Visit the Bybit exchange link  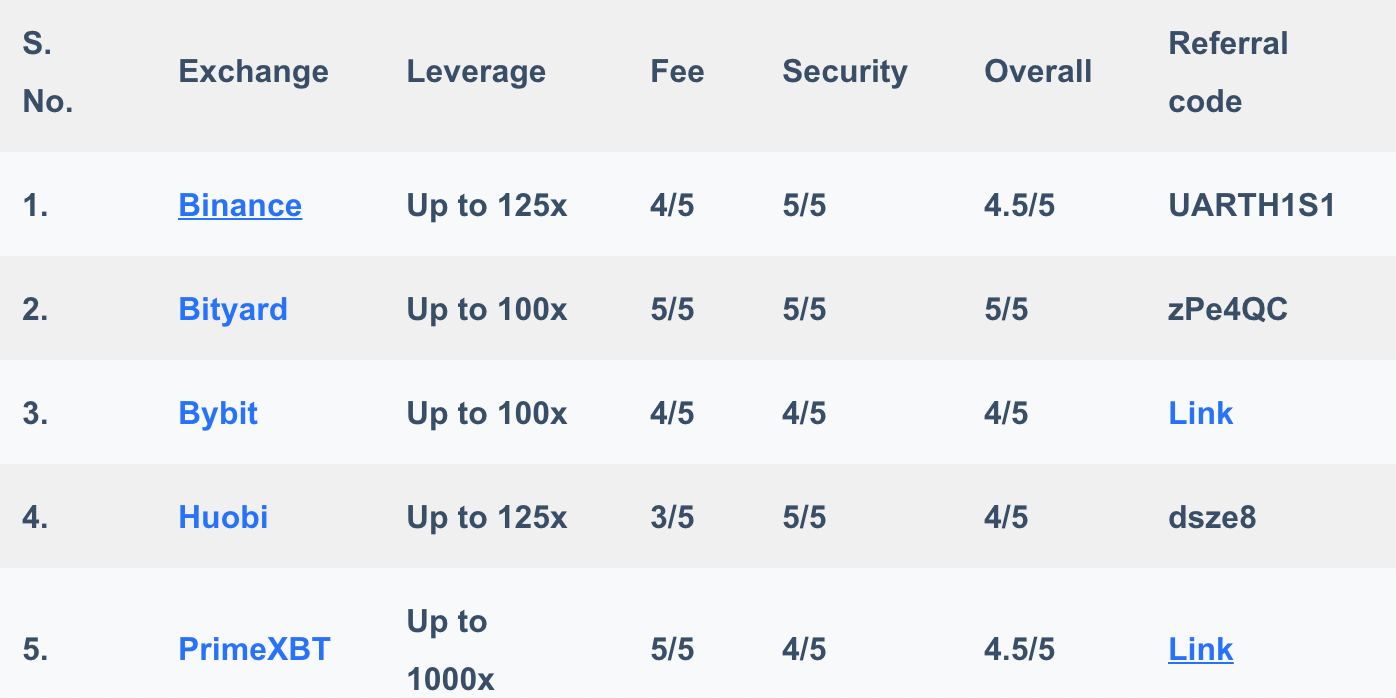[218, 413]
